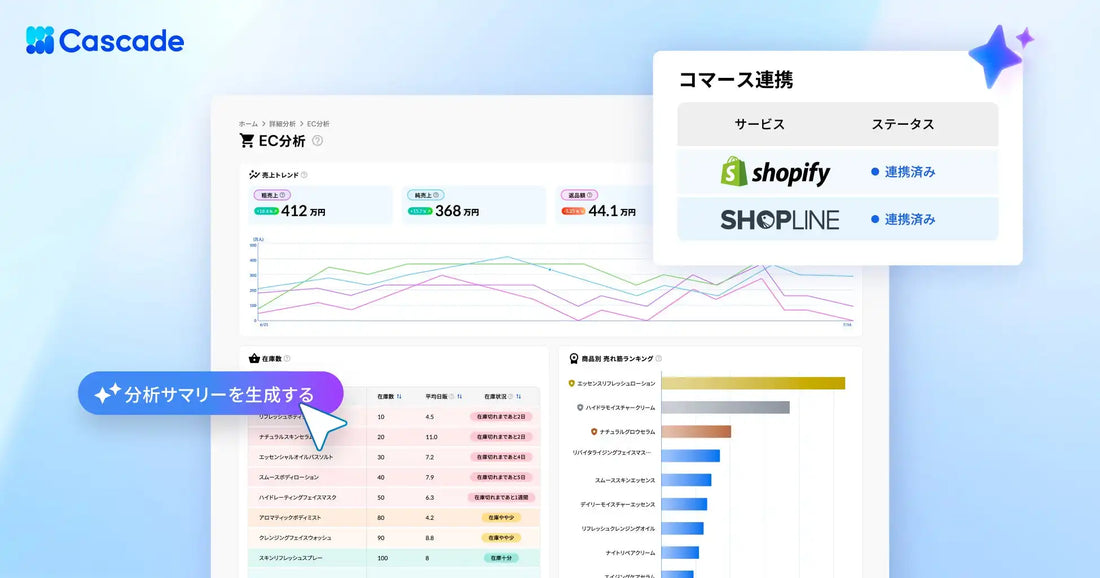The image size is (1100, 578).
Task: Click 在庫切れまであと1週間 badge
Action: 501,497
